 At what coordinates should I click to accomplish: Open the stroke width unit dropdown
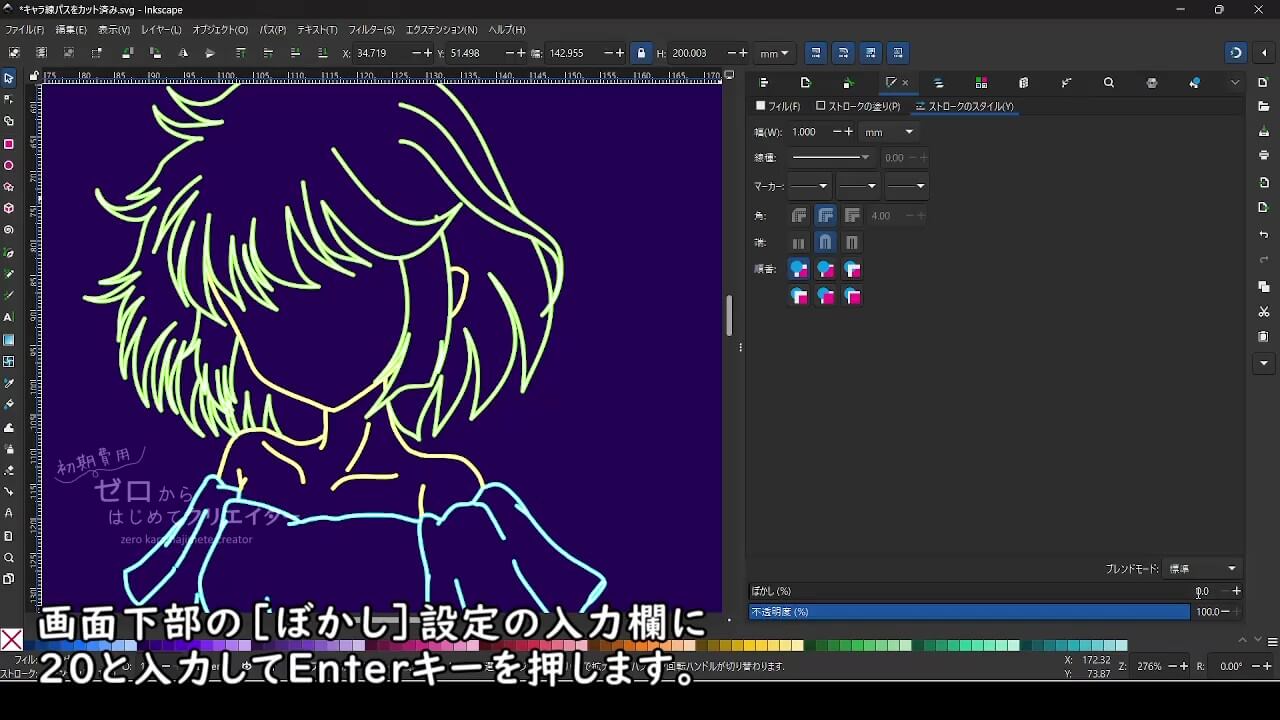889,132
